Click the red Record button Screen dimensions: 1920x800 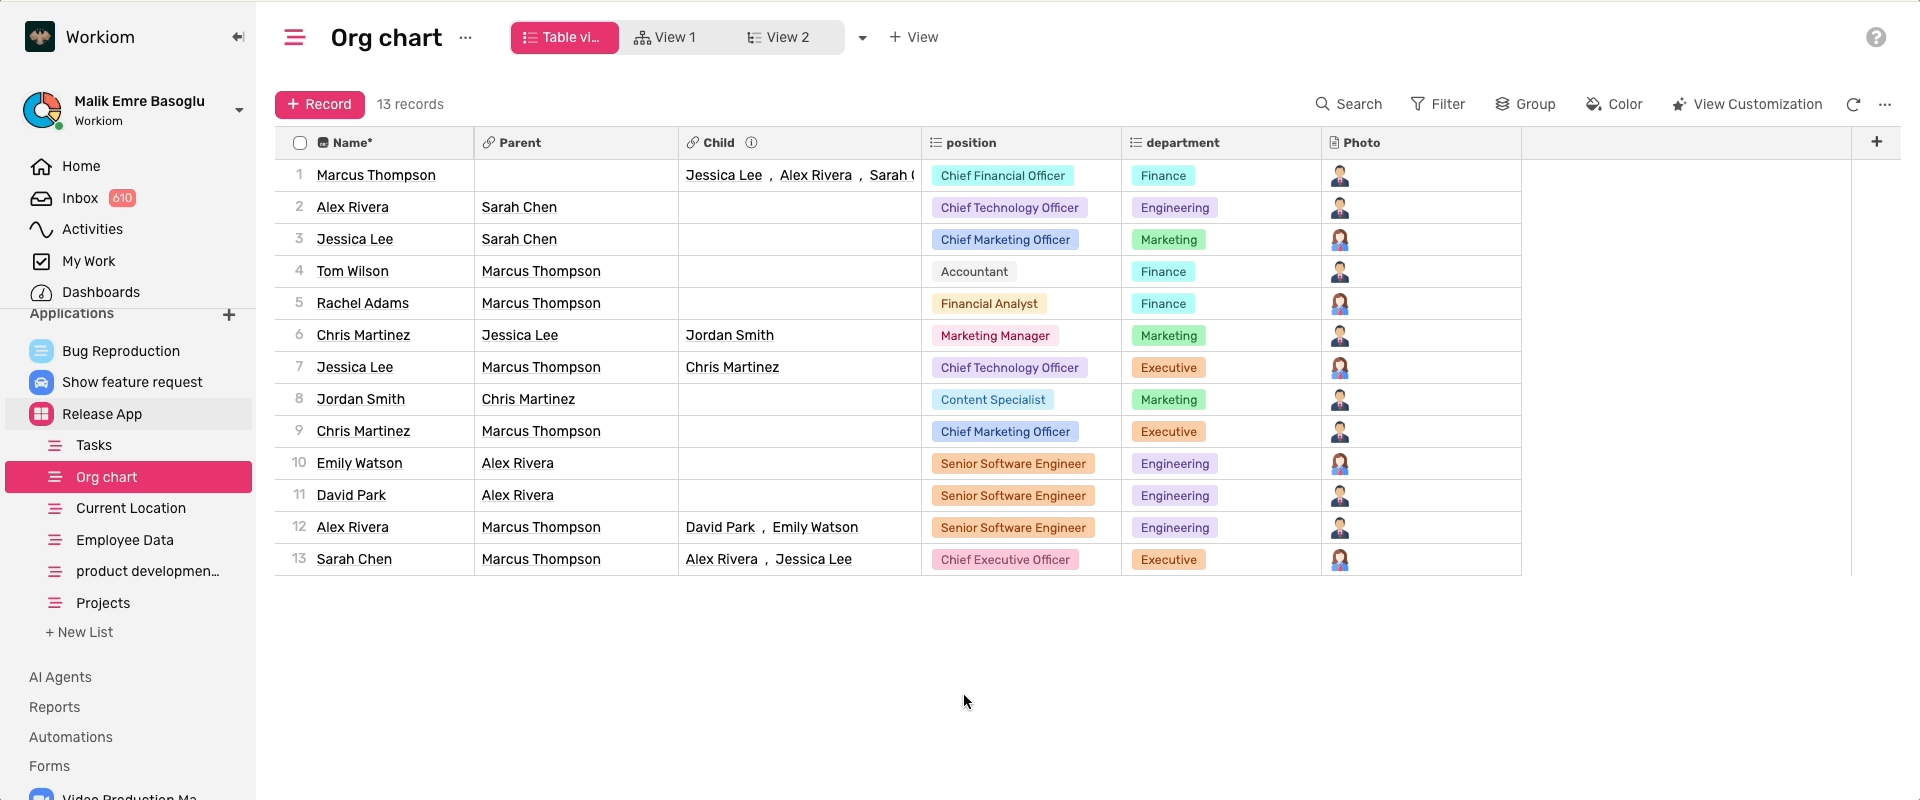(319, 104)
